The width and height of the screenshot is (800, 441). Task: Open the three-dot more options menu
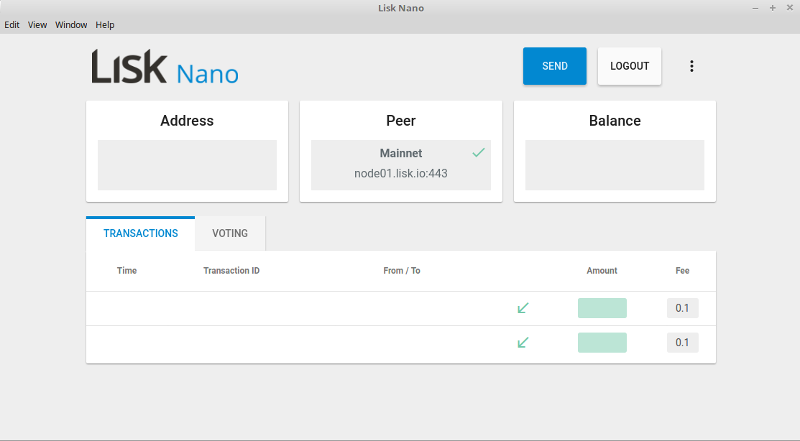click(x=691, y=66)
